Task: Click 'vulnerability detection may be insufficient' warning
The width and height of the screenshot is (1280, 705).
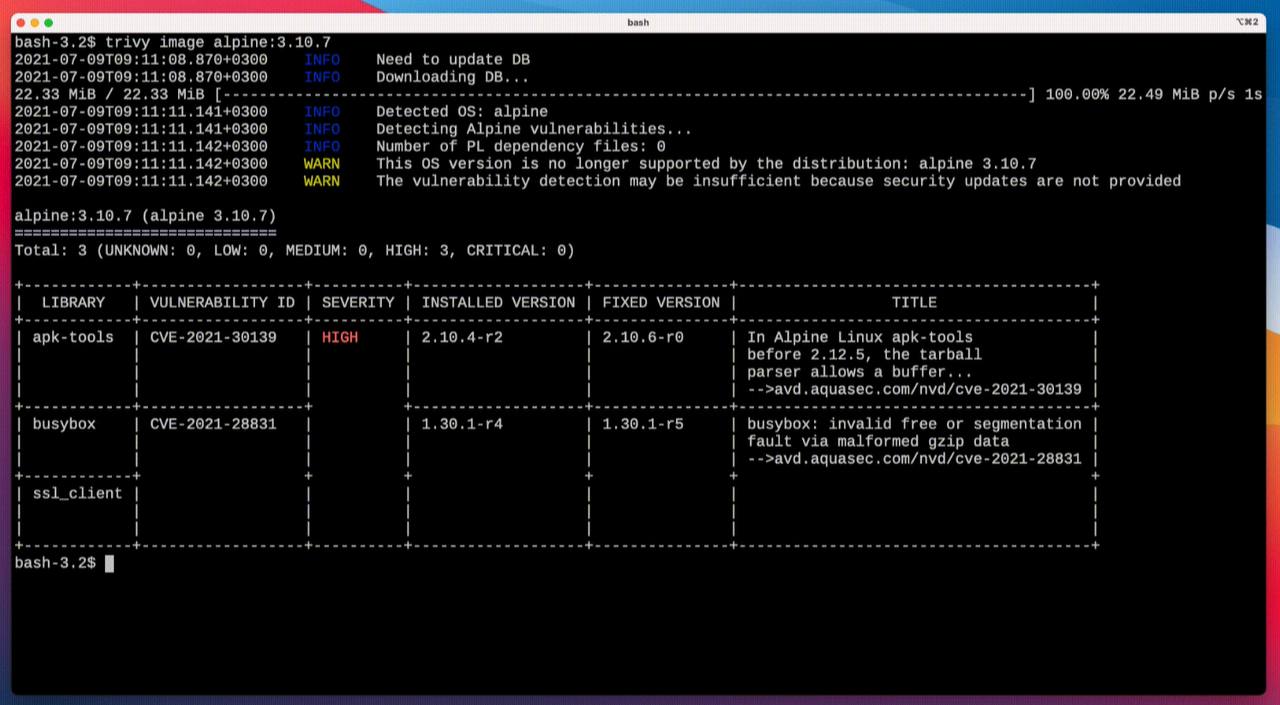Action: [779, 181]
